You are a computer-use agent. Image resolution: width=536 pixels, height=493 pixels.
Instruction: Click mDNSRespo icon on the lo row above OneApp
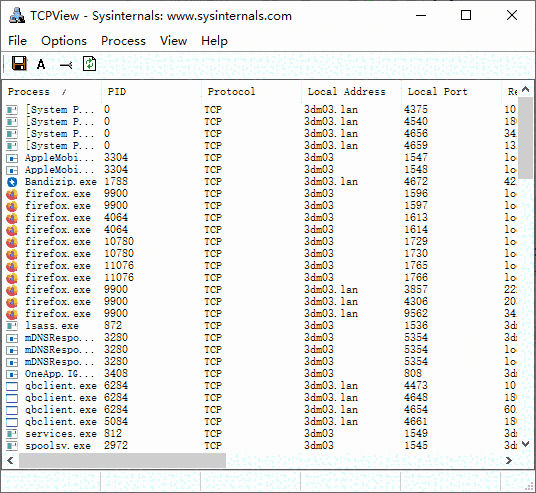click(12, 362)
